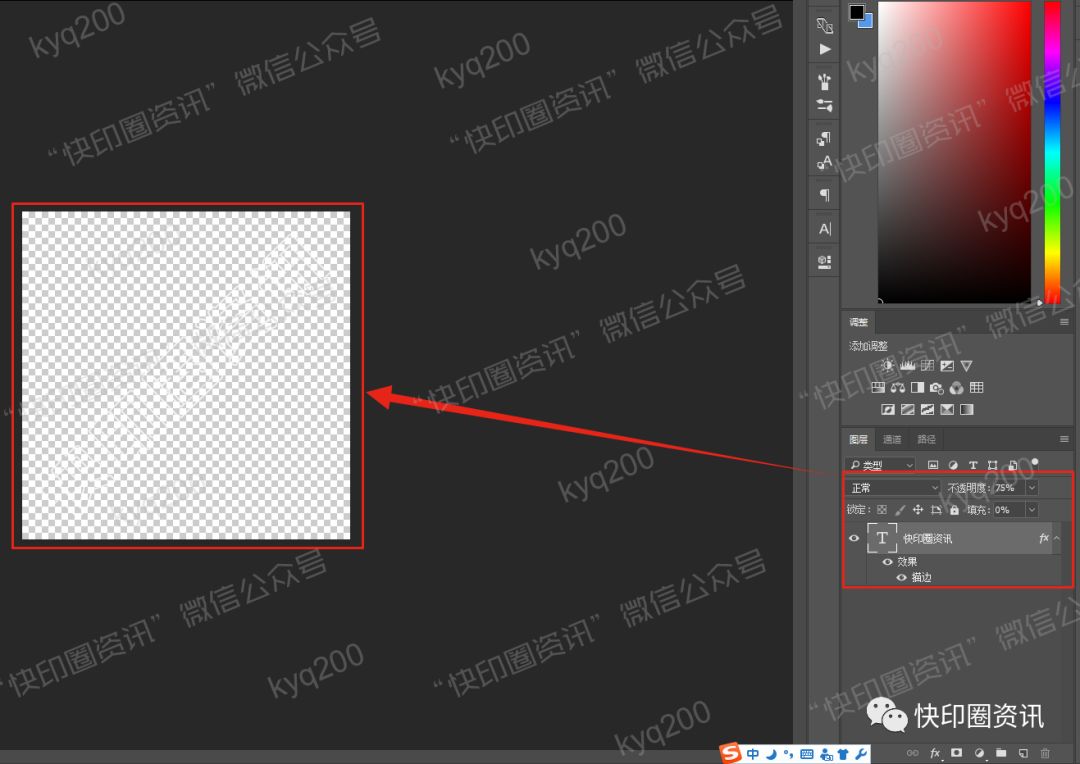Hide the 快印圈资讯 text layer

click(x=854, y=538)
